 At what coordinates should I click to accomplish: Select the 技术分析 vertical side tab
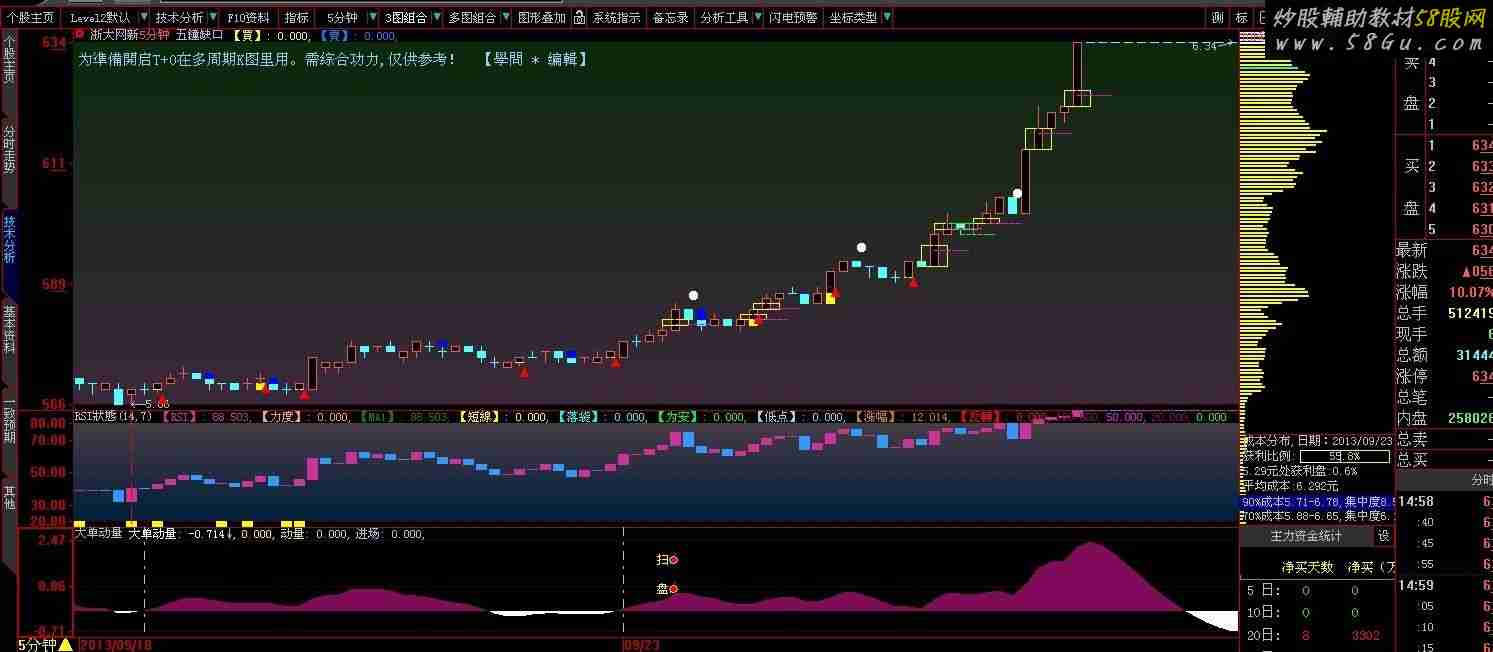click(x=9, y=240)
